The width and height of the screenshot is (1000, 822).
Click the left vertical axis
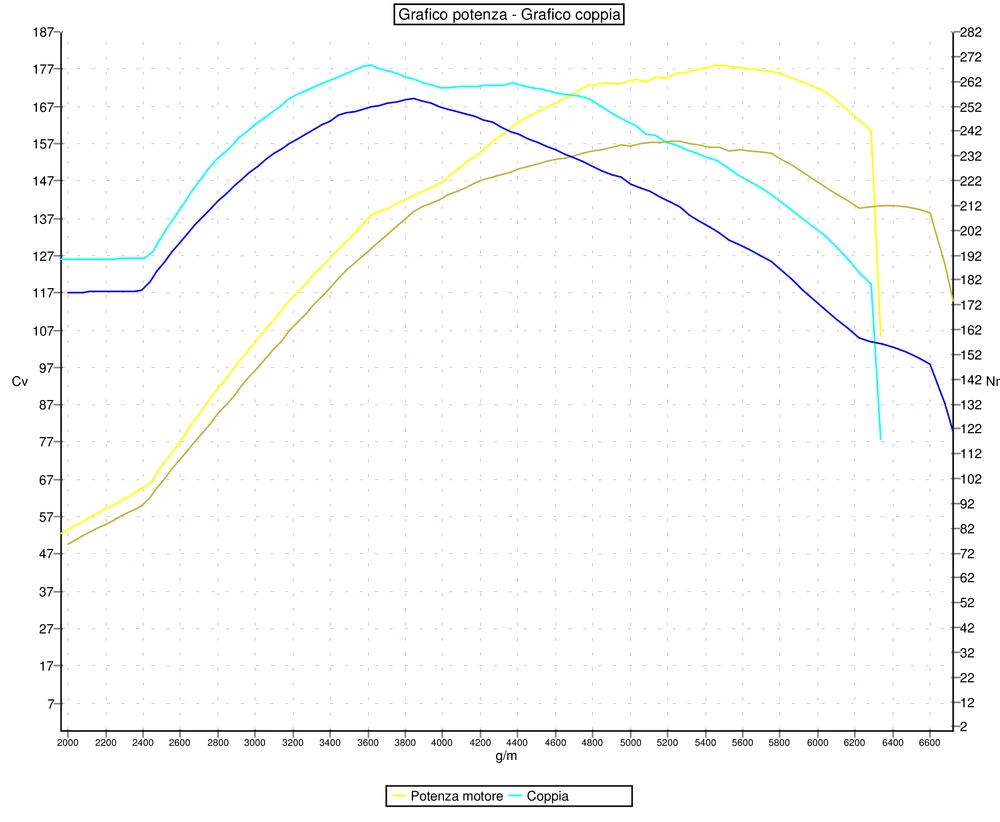57,380
